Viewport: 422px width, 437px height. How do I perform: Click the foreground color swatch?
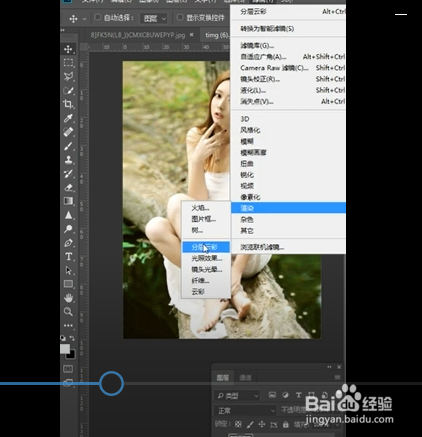click(65, 349)
